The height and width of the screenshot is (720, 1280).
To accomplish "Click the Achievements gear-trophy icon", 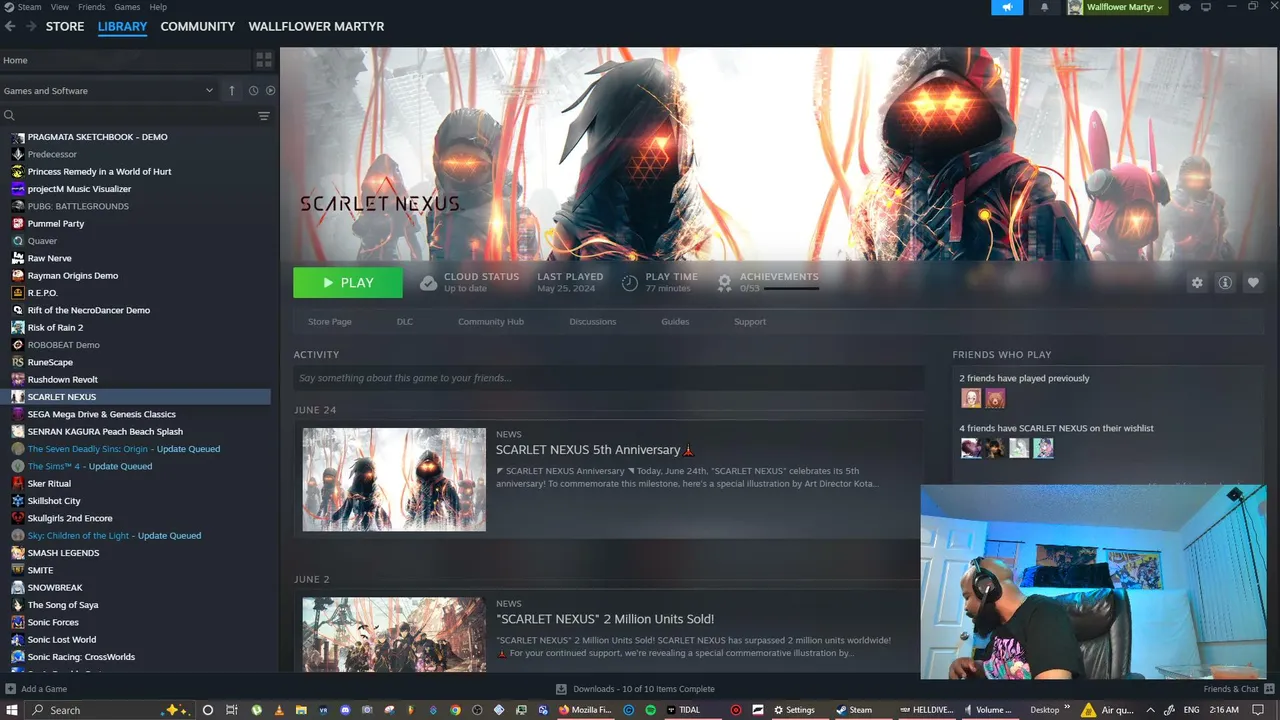I will tap(725, 283).
